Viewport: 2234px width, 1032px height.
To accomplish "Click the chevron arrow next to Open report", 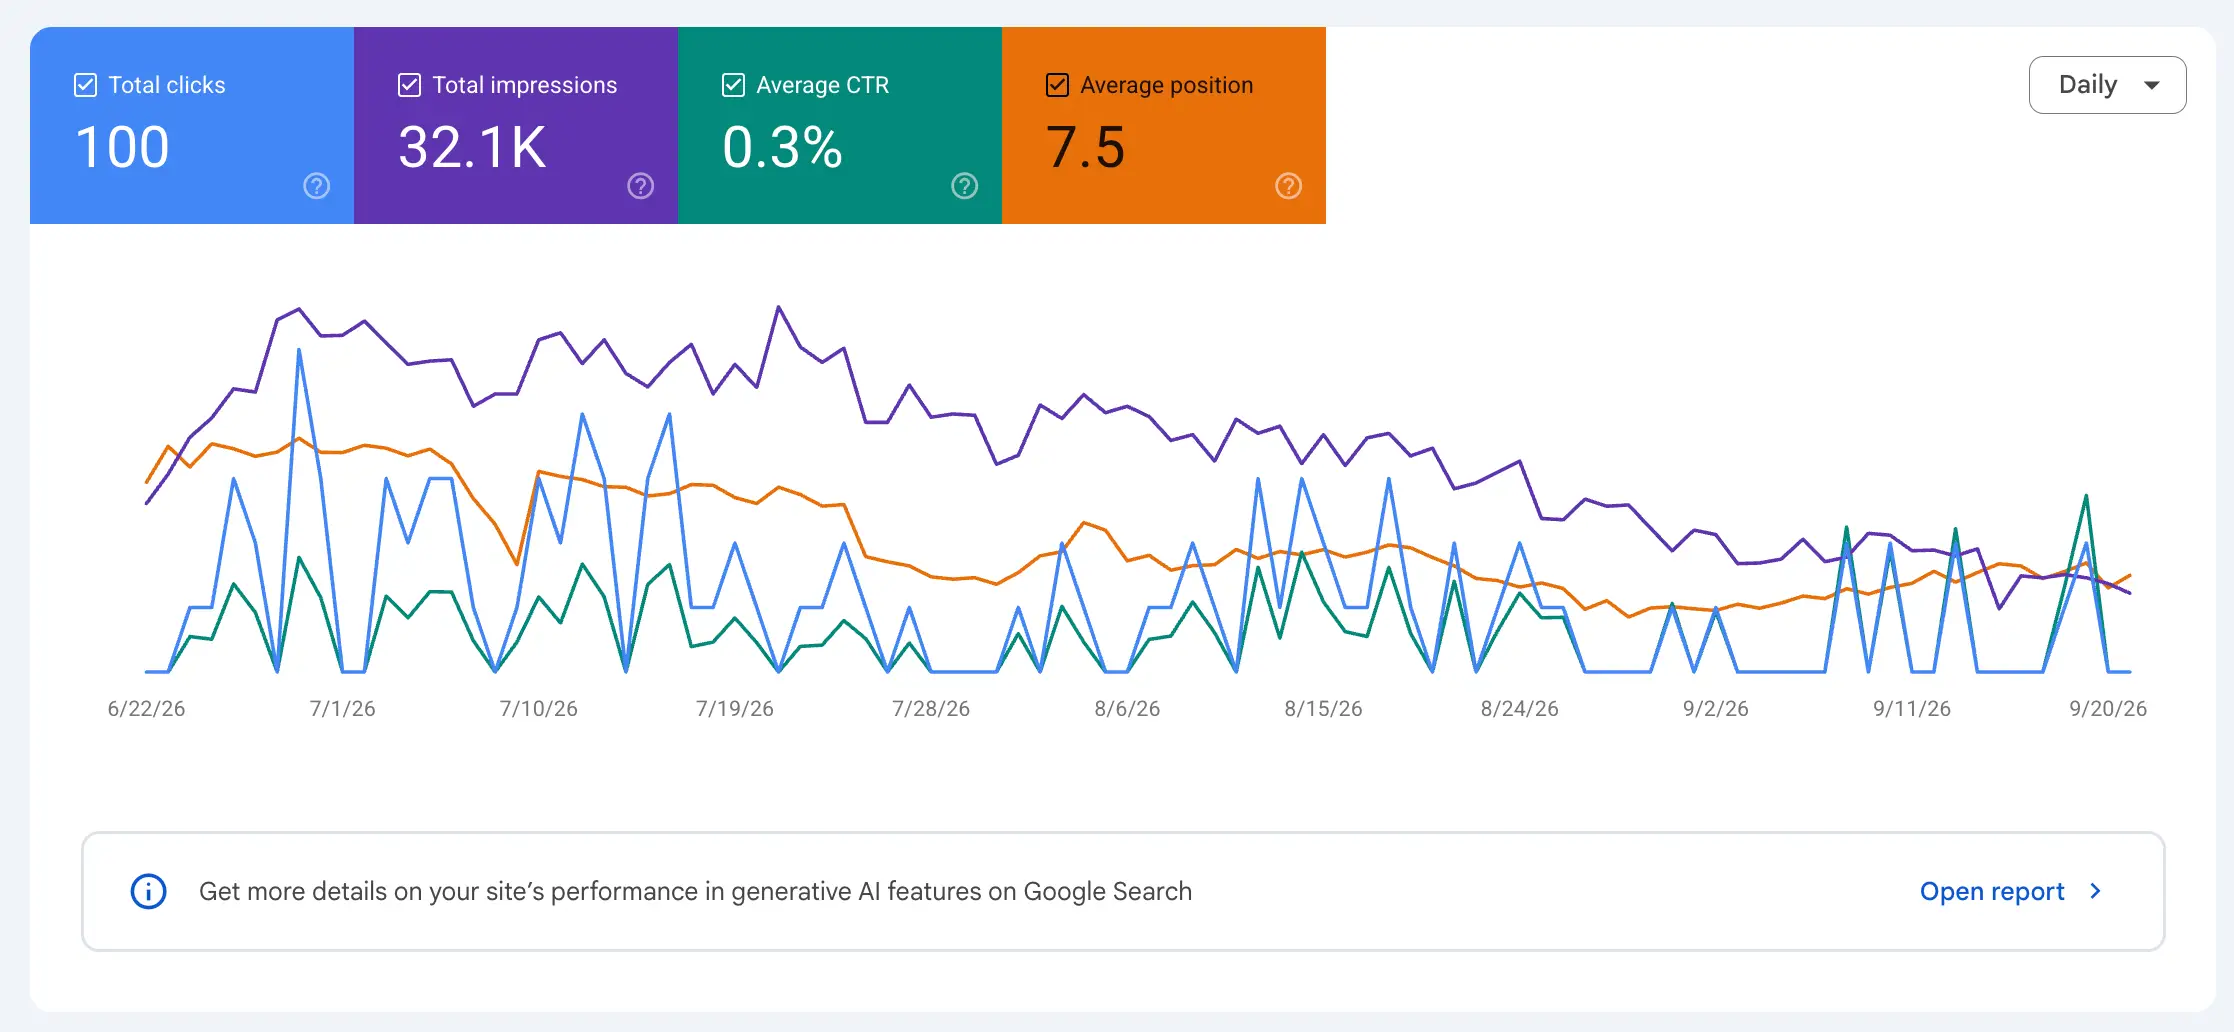I will (2096, 891).
